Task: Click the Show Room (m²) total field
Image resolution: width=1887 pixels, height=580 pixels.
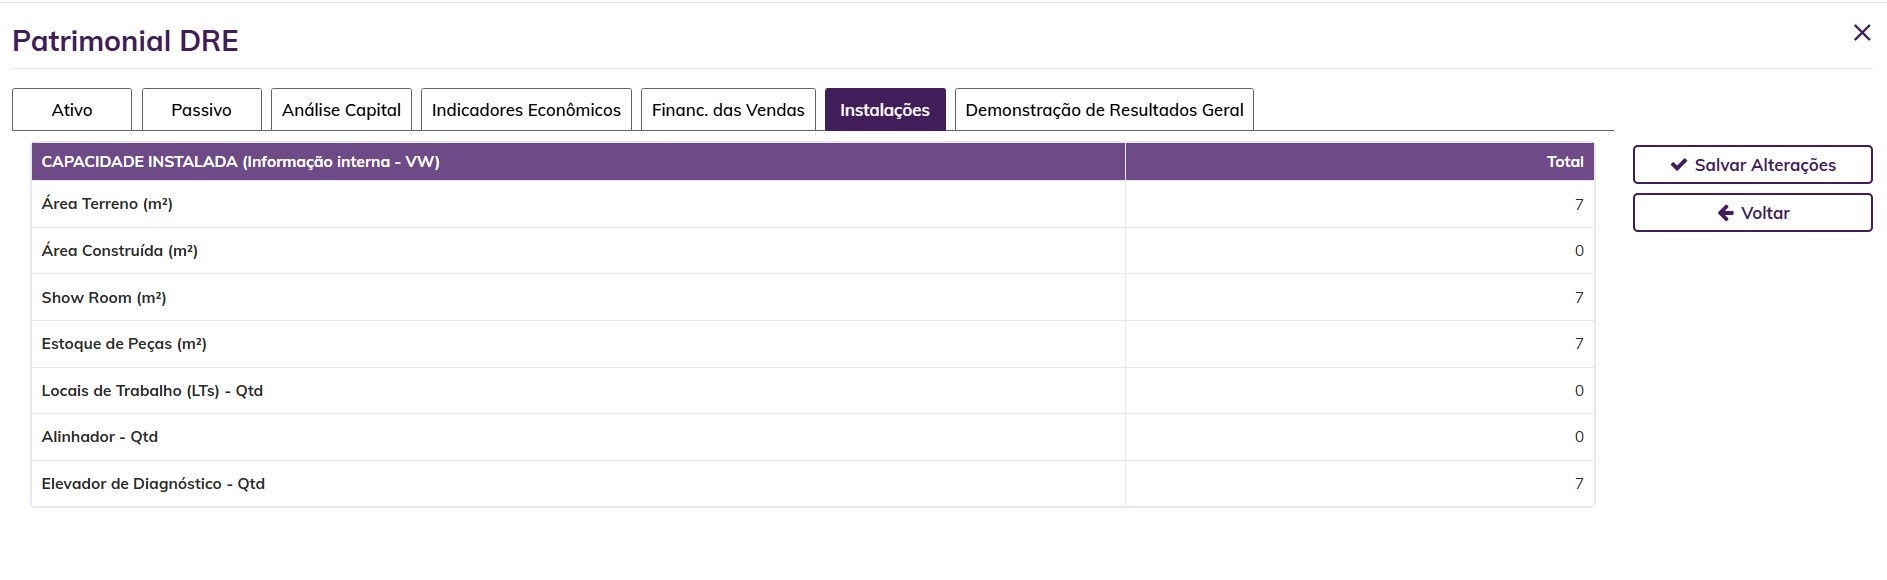Action: tap(1358, 297)
